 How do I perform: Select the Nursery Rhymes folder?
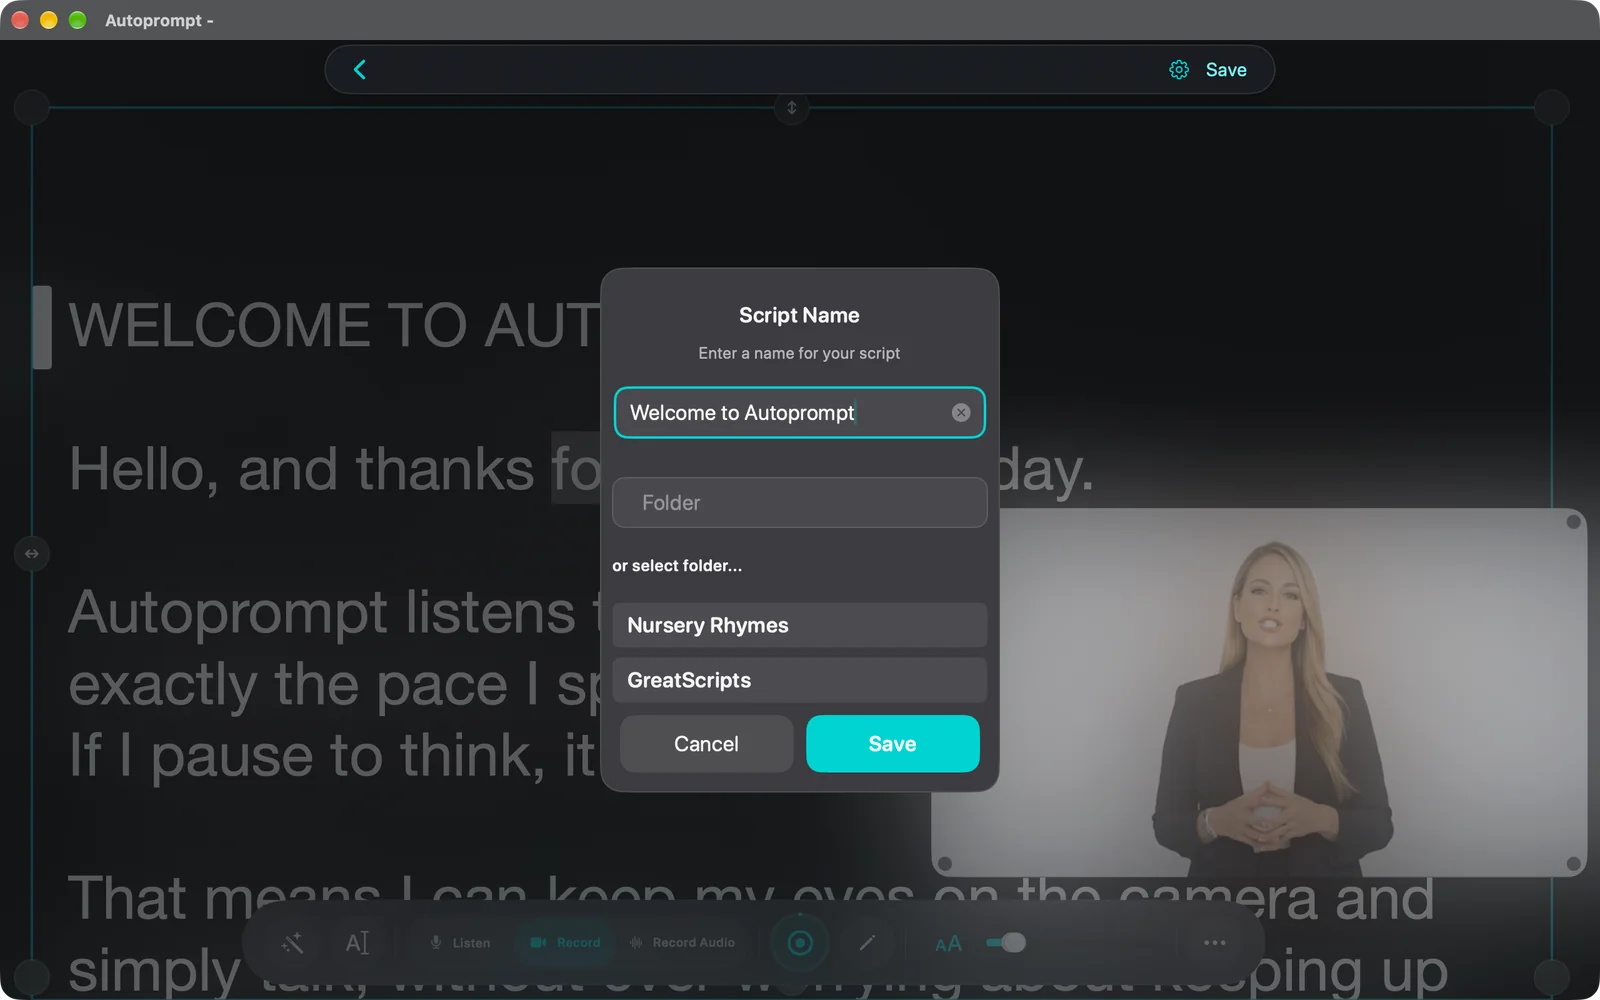pyautogui.click(x=799, y=625)
